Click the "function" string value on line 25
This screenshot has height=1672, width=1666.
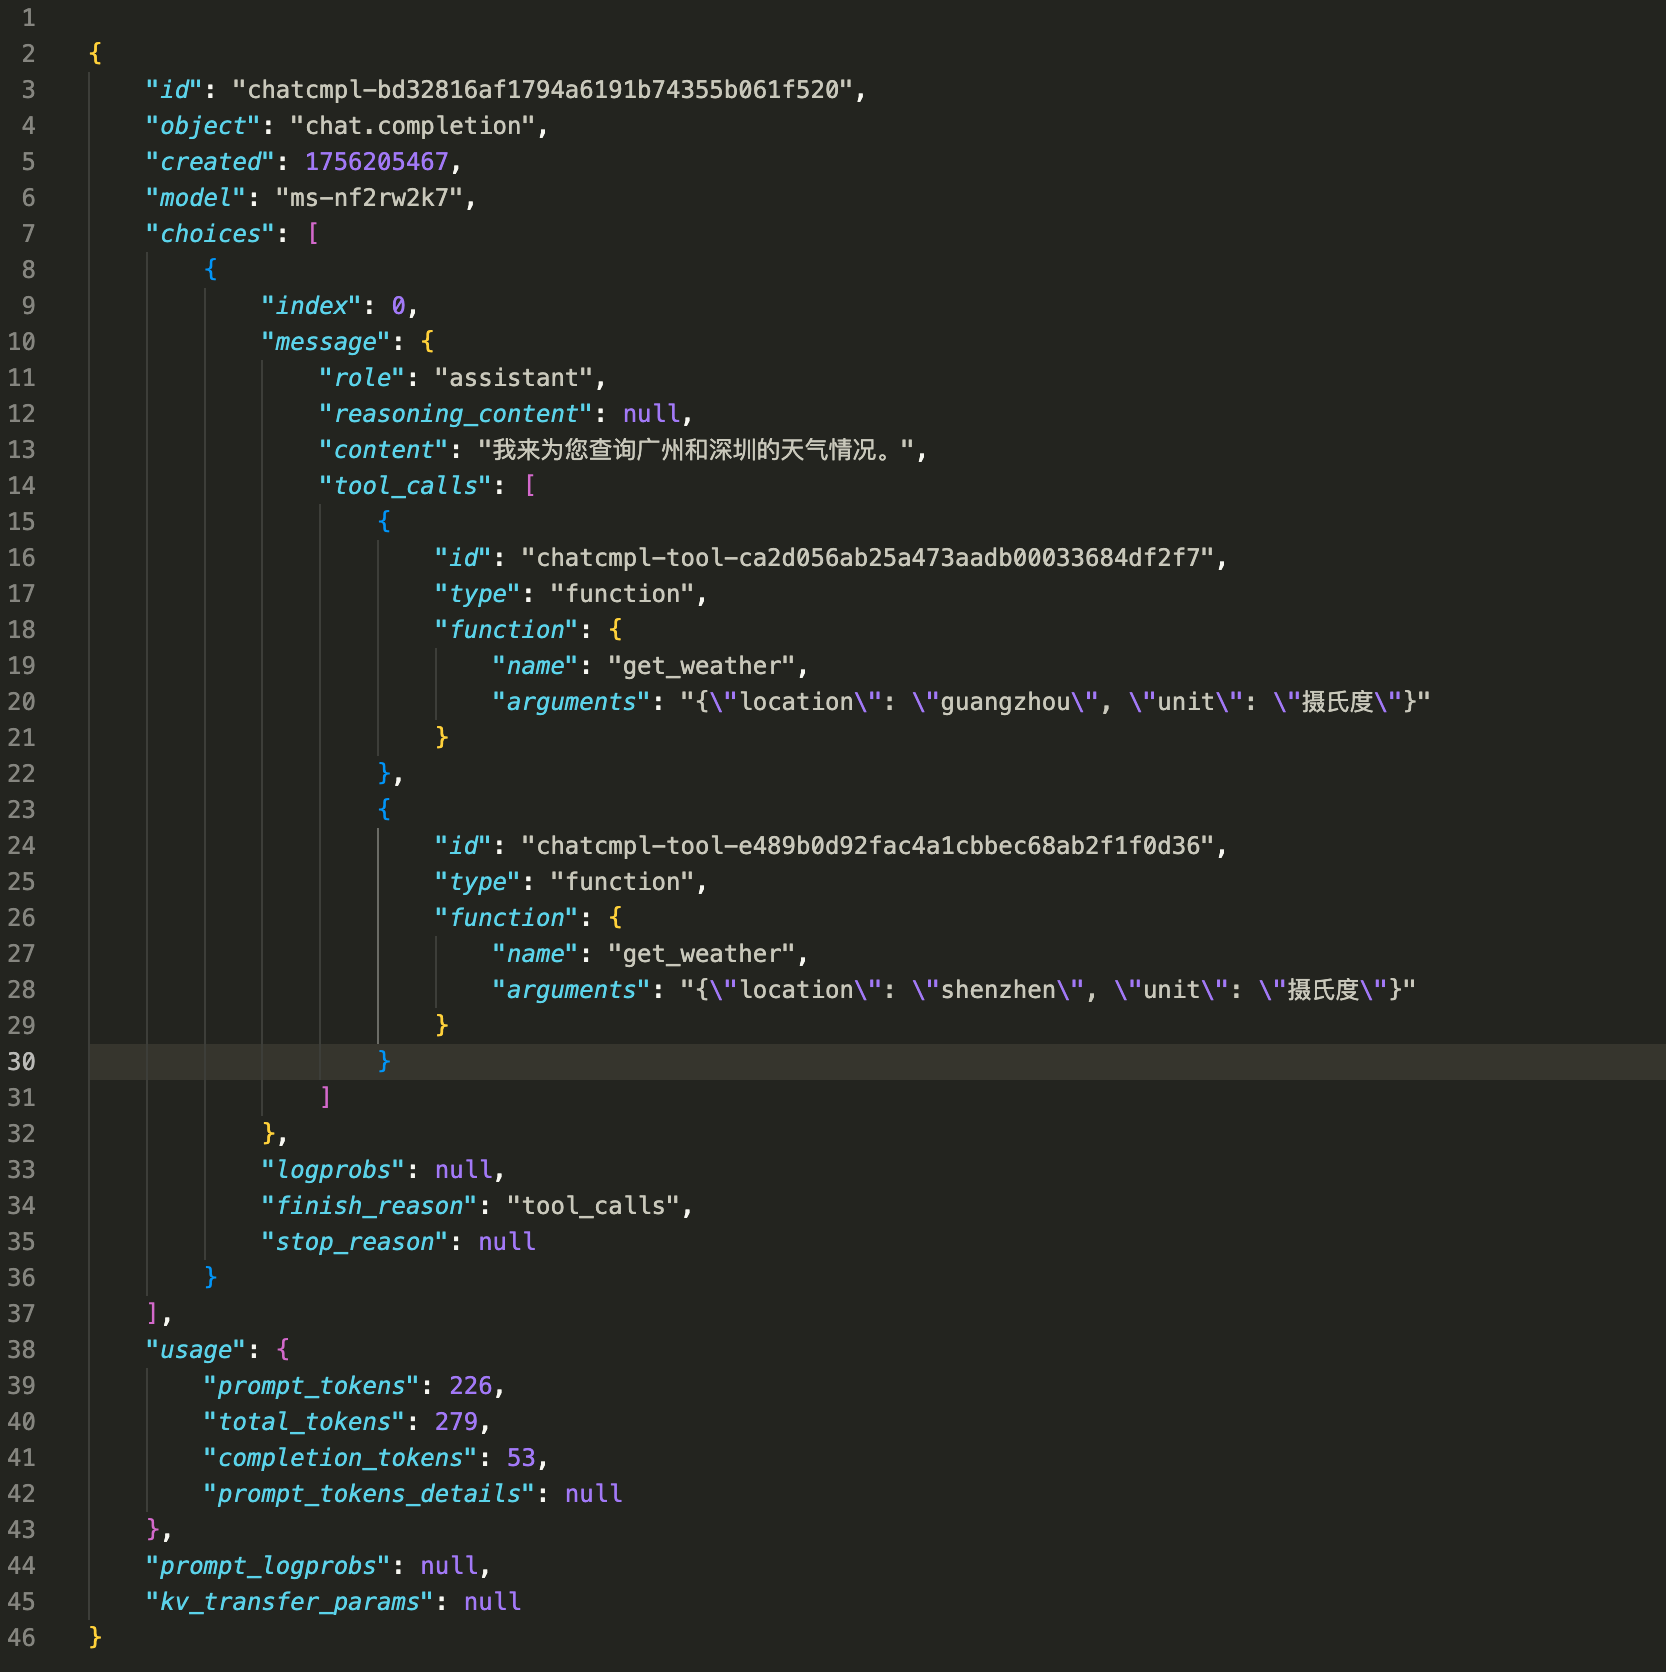click(x=622, y=882)
